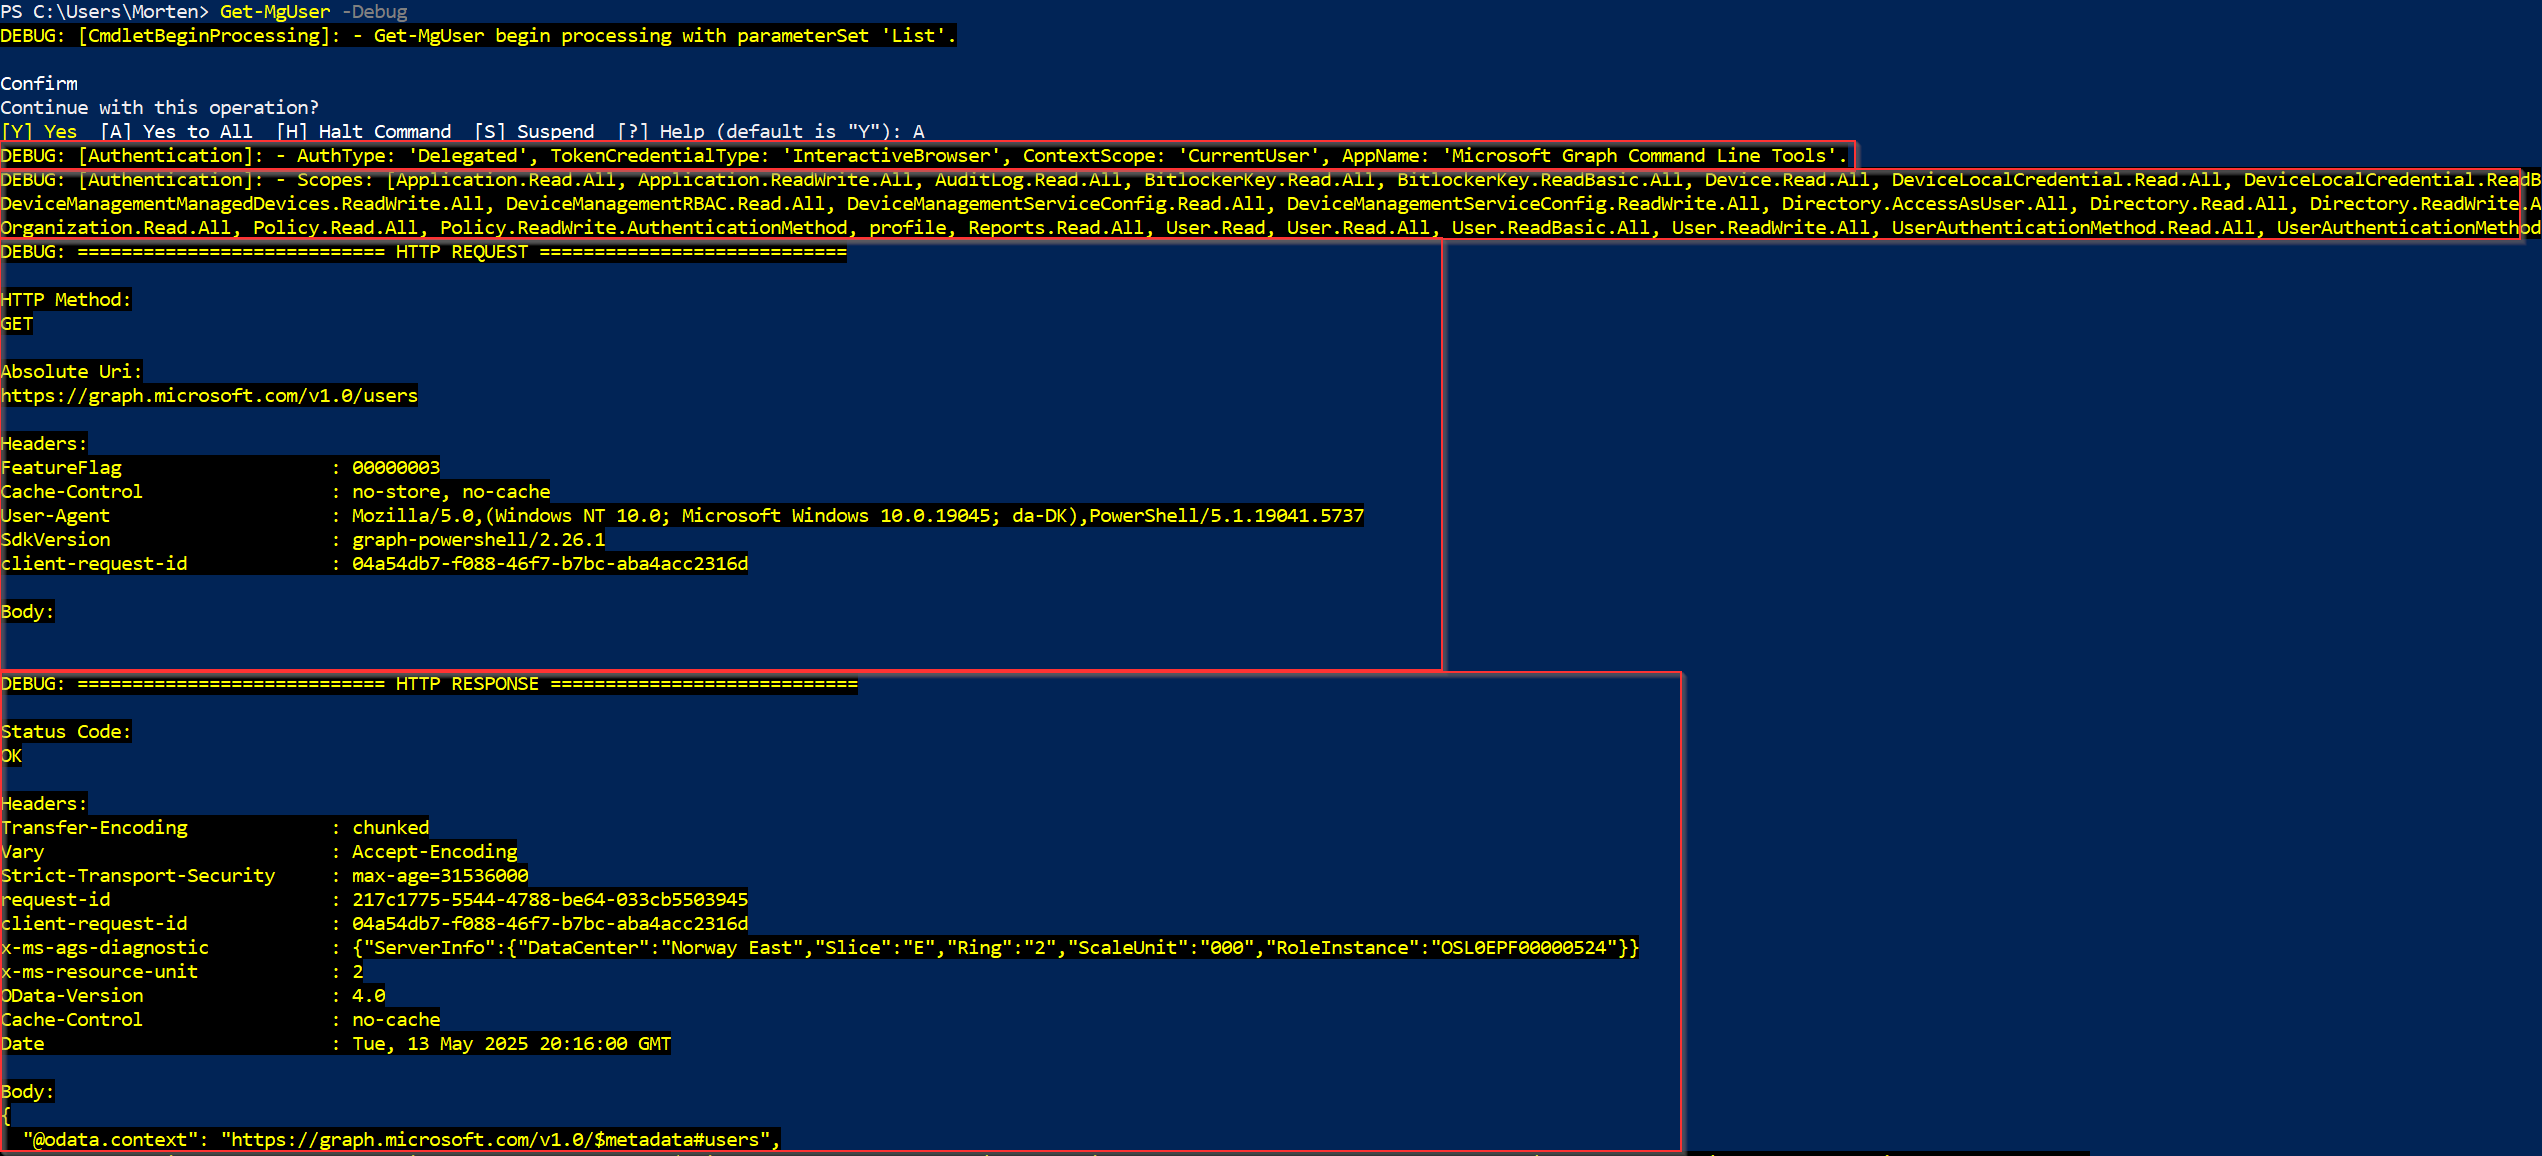Click request client-request-id GUID value

[x=550, y=564]
